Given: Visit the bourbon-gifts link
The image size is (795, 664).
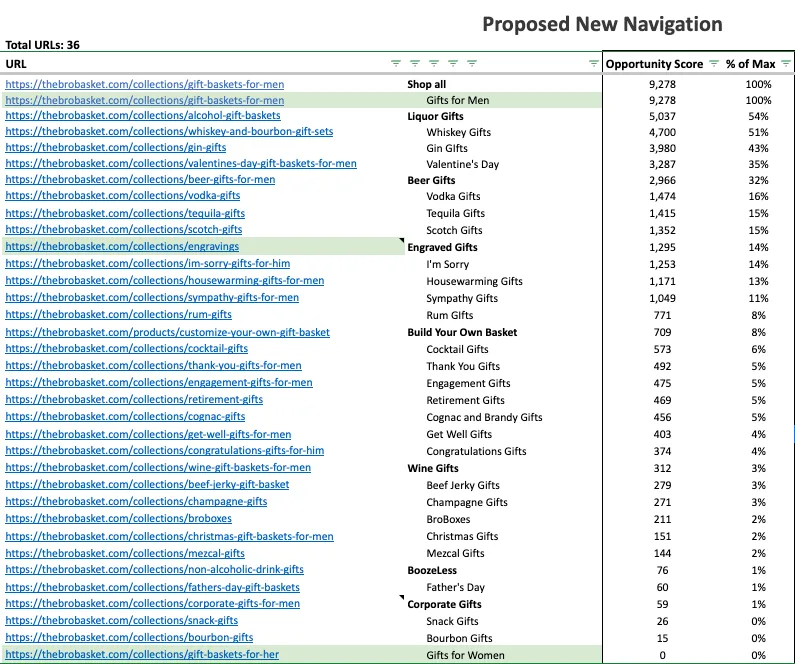Looking at the screenshot, I should tap(129, 638).
